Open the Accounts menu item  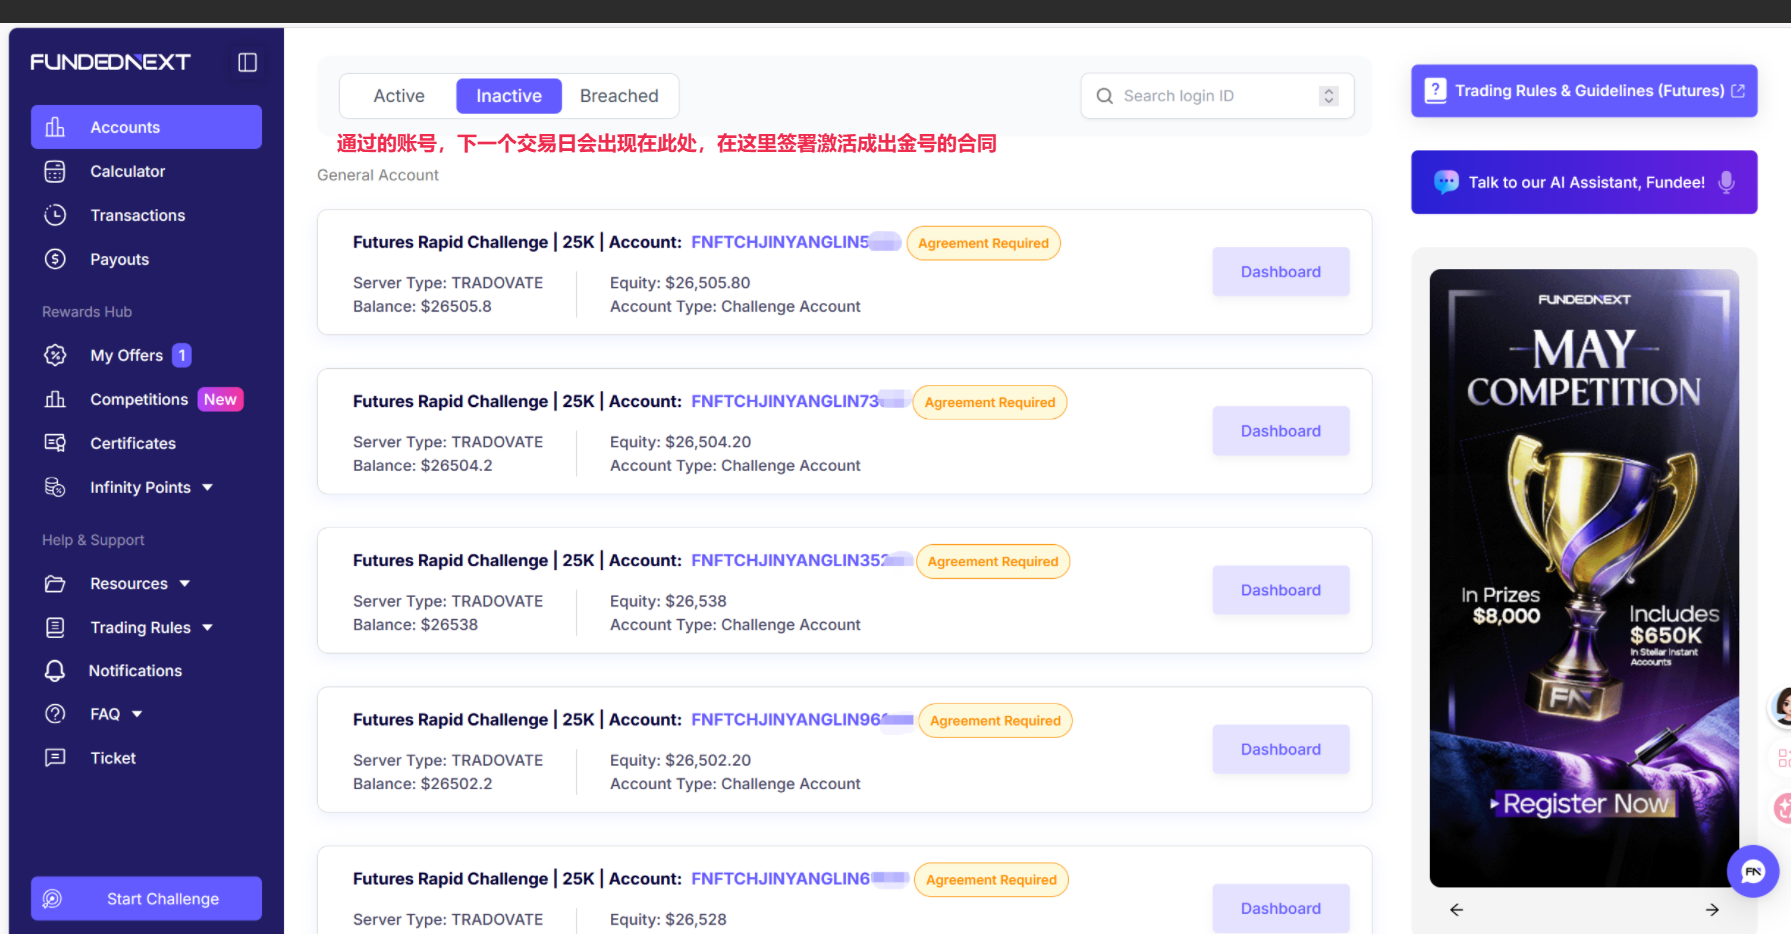146,127
